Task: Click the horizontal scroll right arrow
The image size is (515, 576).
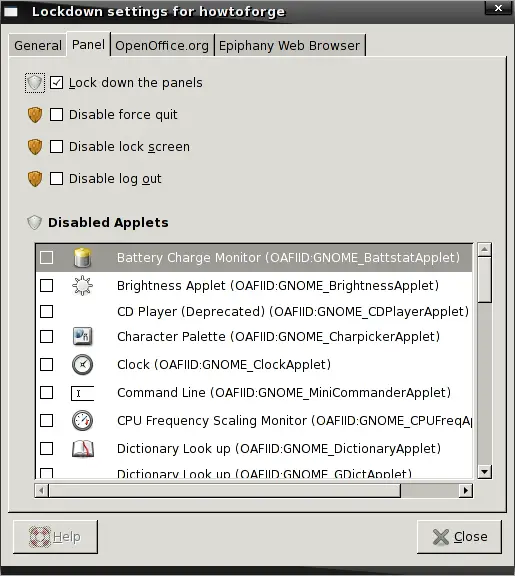Action: (466, 490)
